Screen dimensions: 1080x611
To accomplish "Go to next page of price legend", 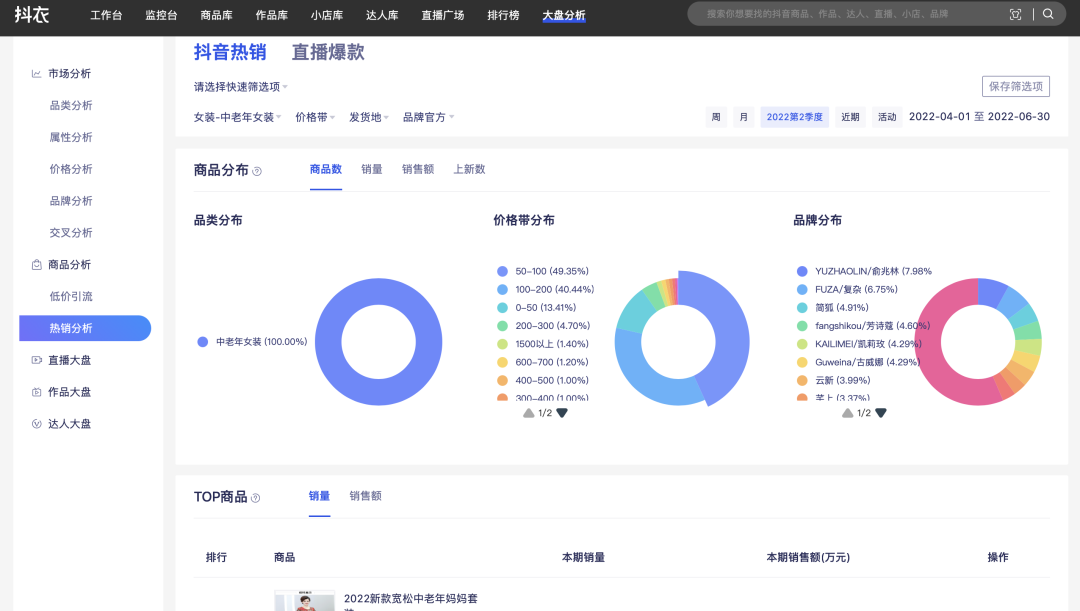I will 562,413.
